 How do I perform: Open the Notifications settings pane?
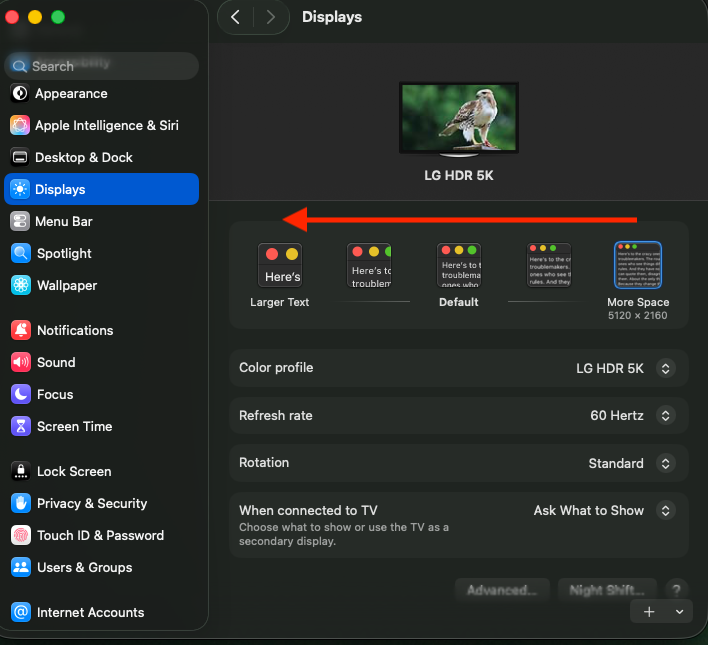[75, 331]
